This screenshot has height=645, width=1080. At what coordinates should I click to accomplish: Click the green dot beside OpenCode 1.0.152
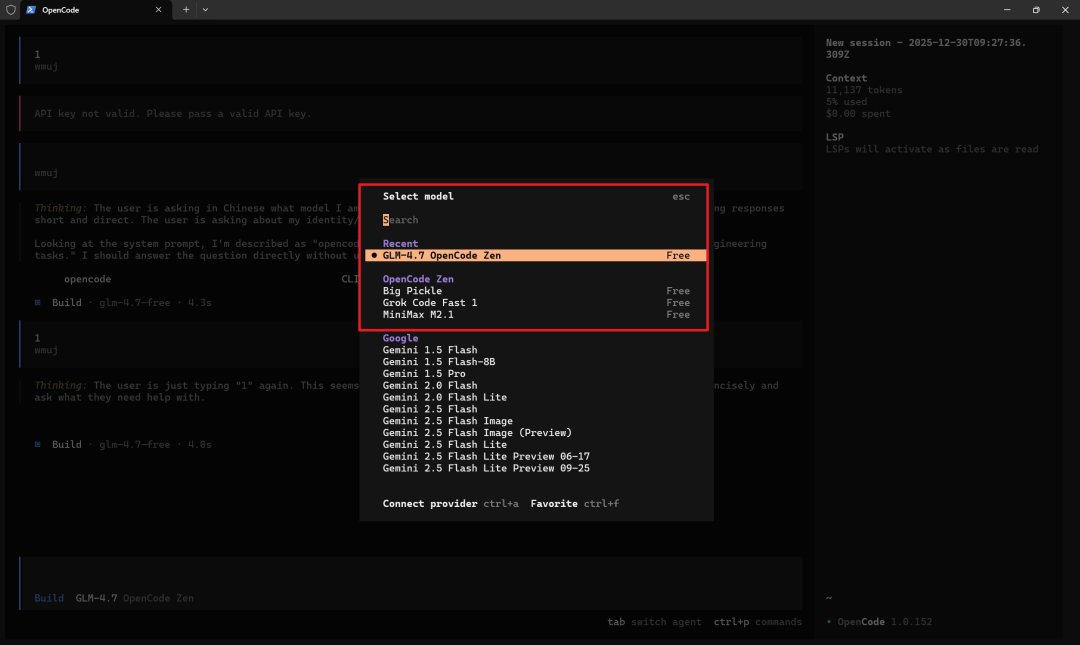829,622
